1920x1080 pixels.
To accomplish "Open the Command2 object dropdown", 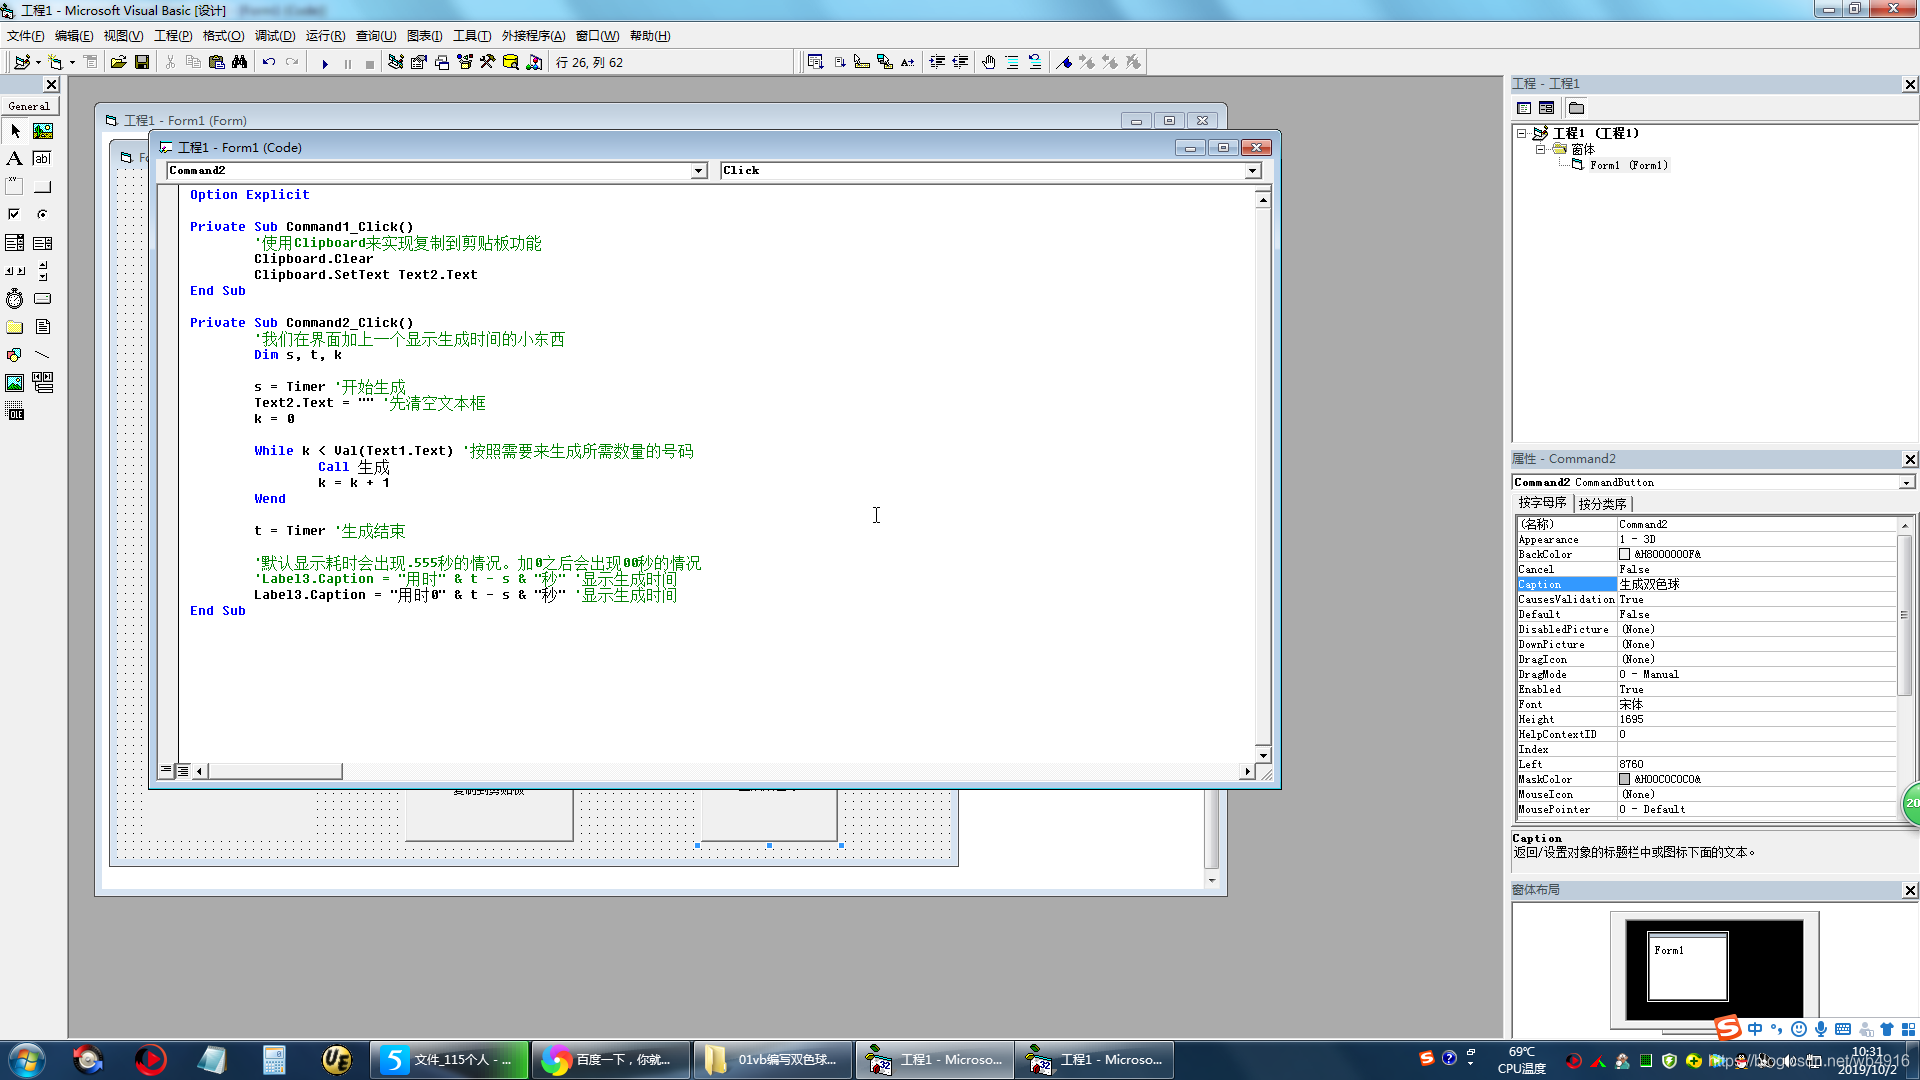I will 698,171.
